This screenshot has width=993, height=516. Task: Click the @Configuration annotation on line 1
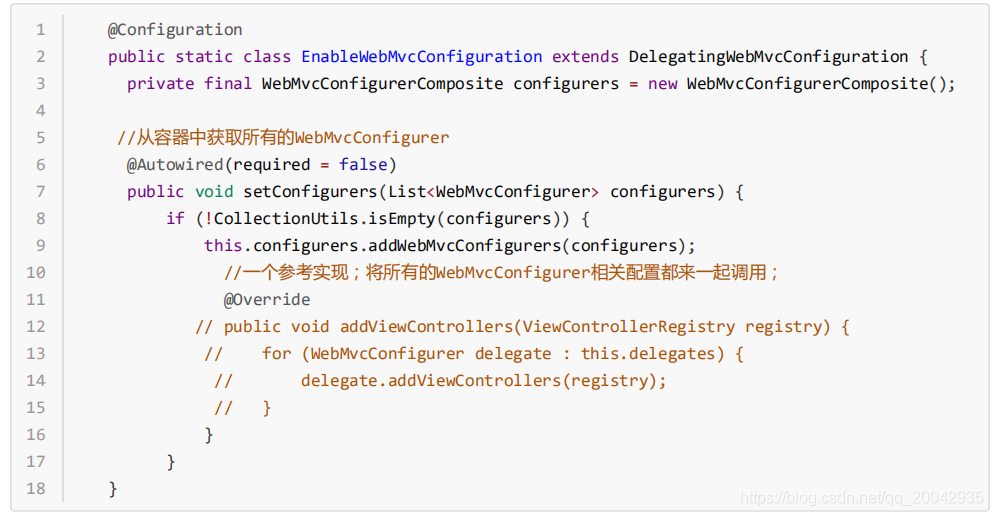coord(175,30)
